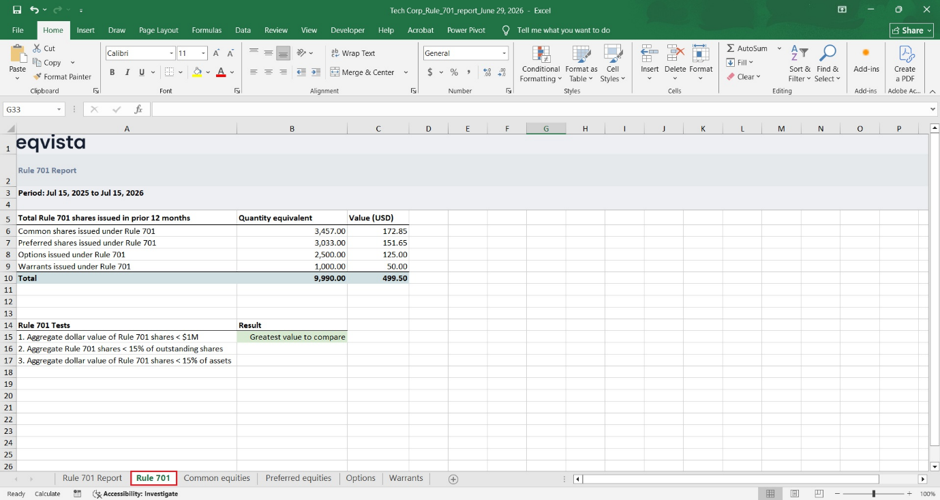
Task: Toggle Wrap Text
Action: tap(352, 53)
